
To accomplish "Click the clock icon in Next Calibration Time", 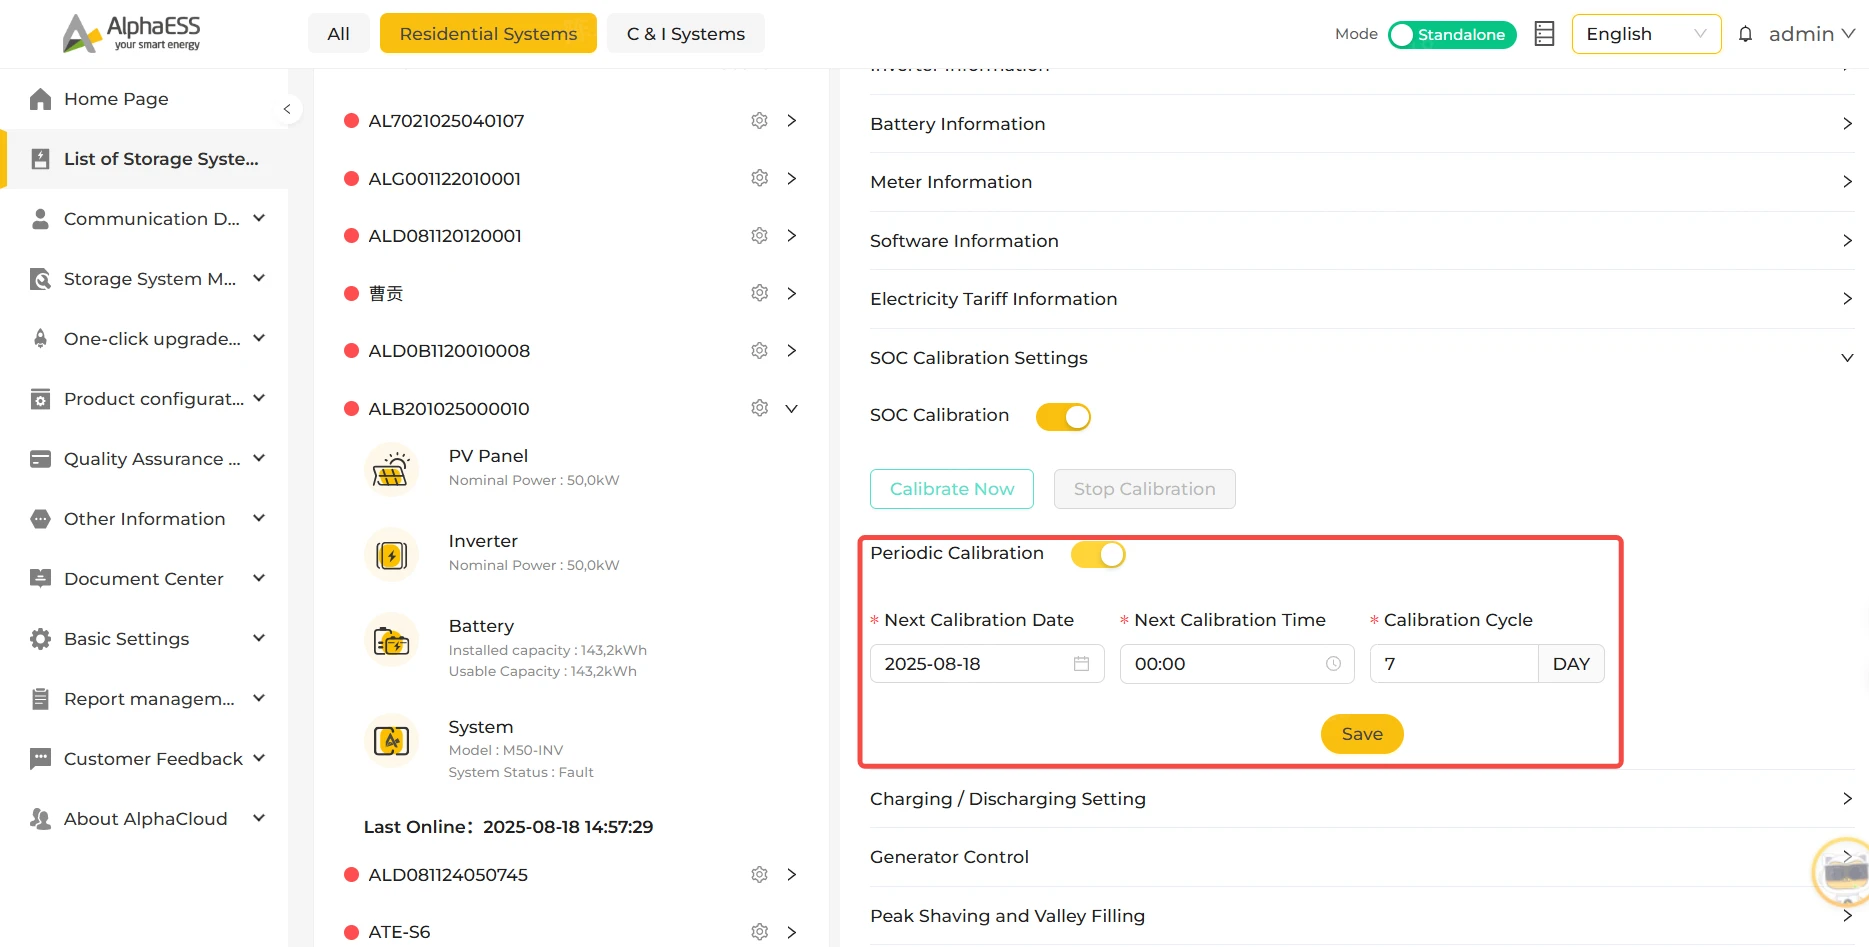I will pos(1333,664).
